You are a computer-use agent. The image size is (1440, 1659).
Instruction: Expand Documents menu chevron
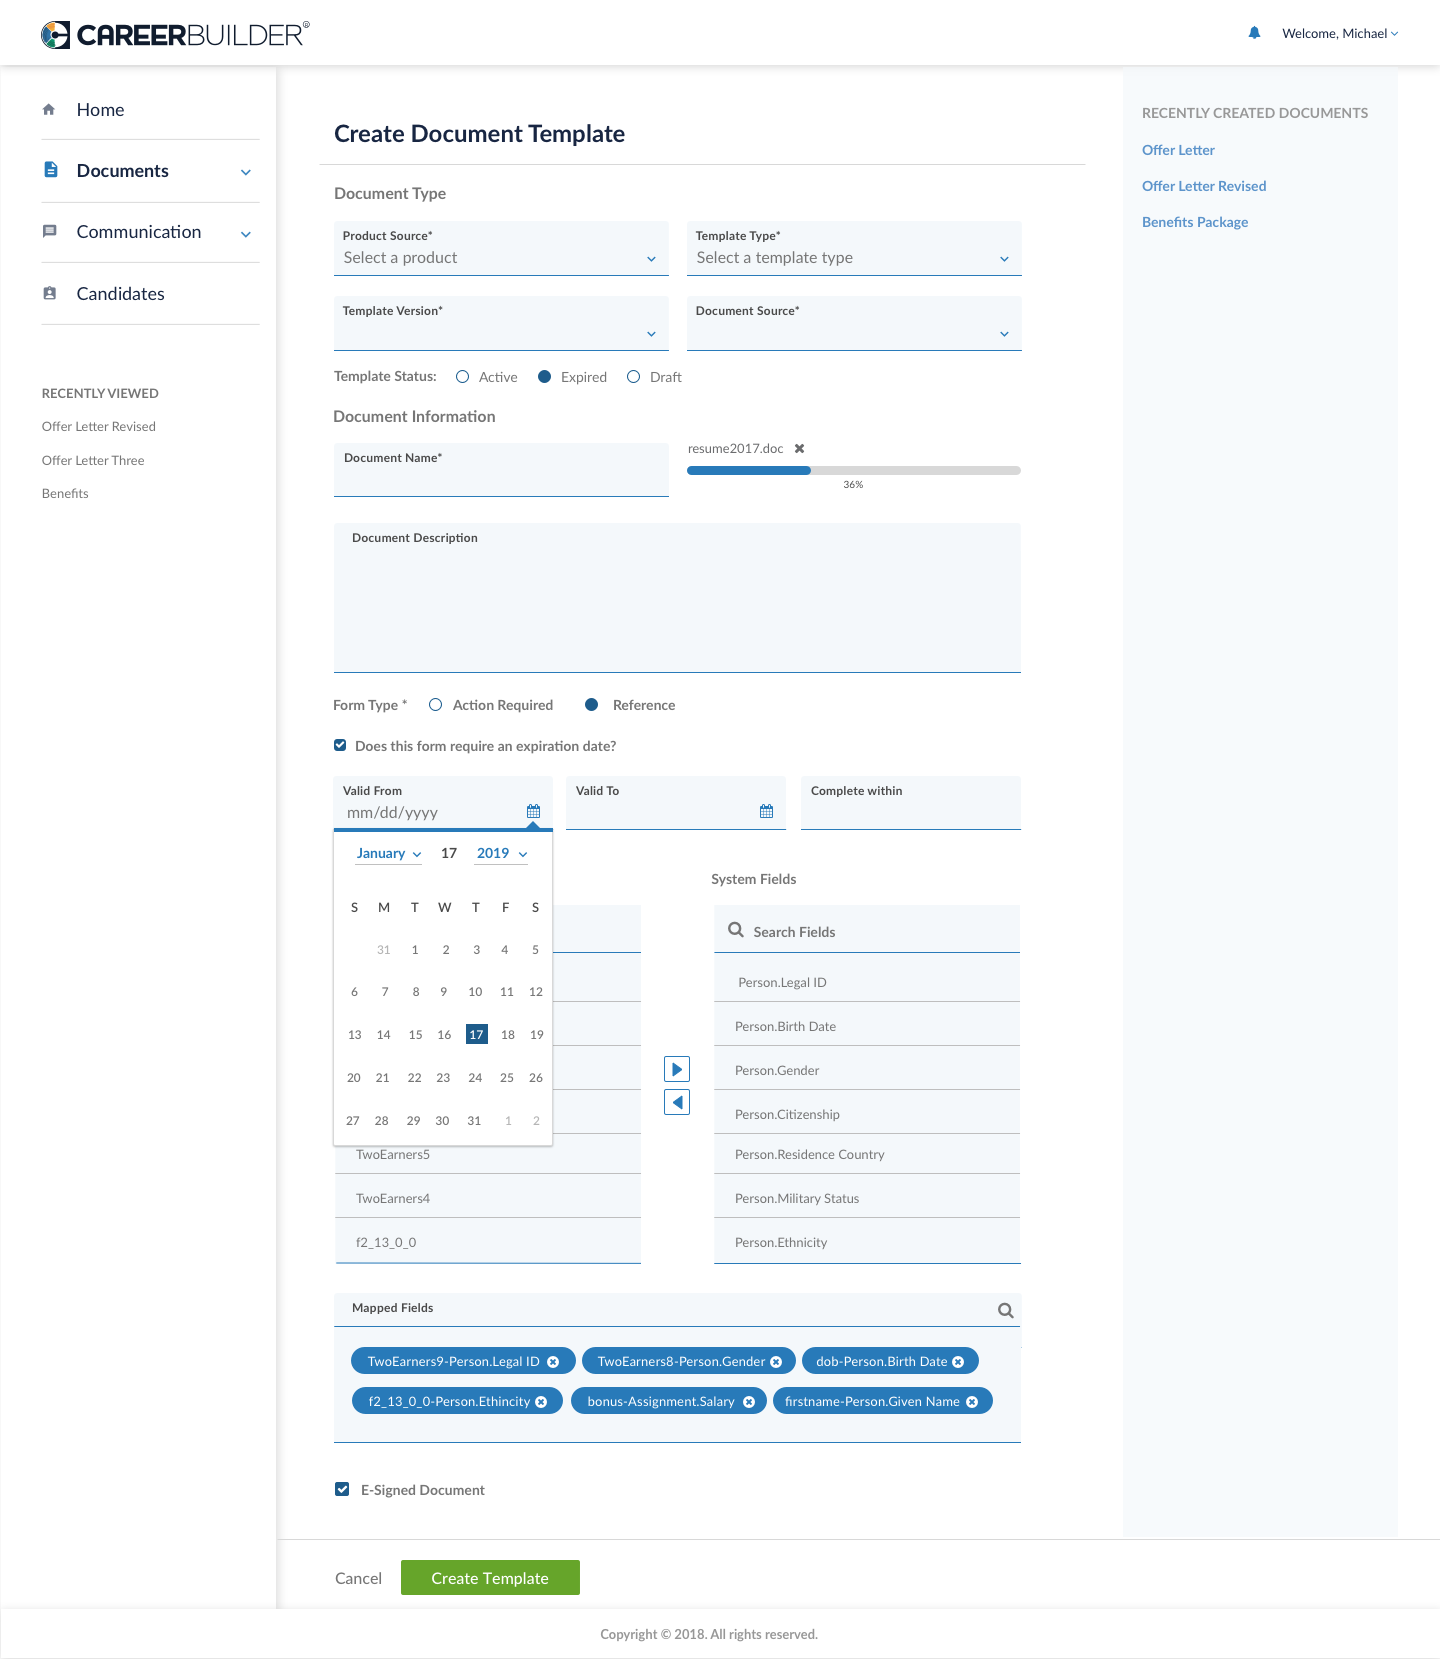[246, 172]
